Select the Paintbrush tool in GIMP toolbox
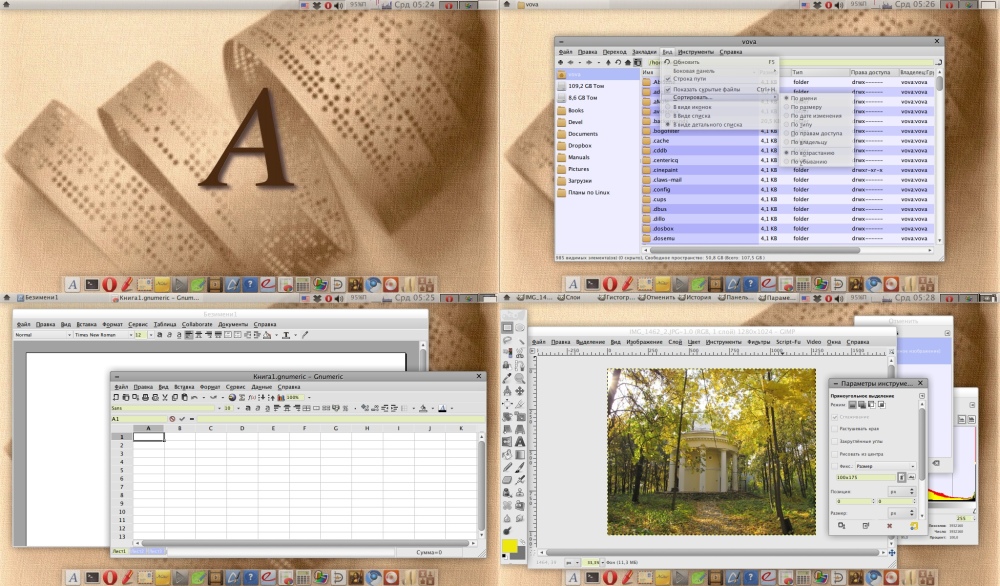Screen dimensions: 1000x586 click(x=520, y=467)
